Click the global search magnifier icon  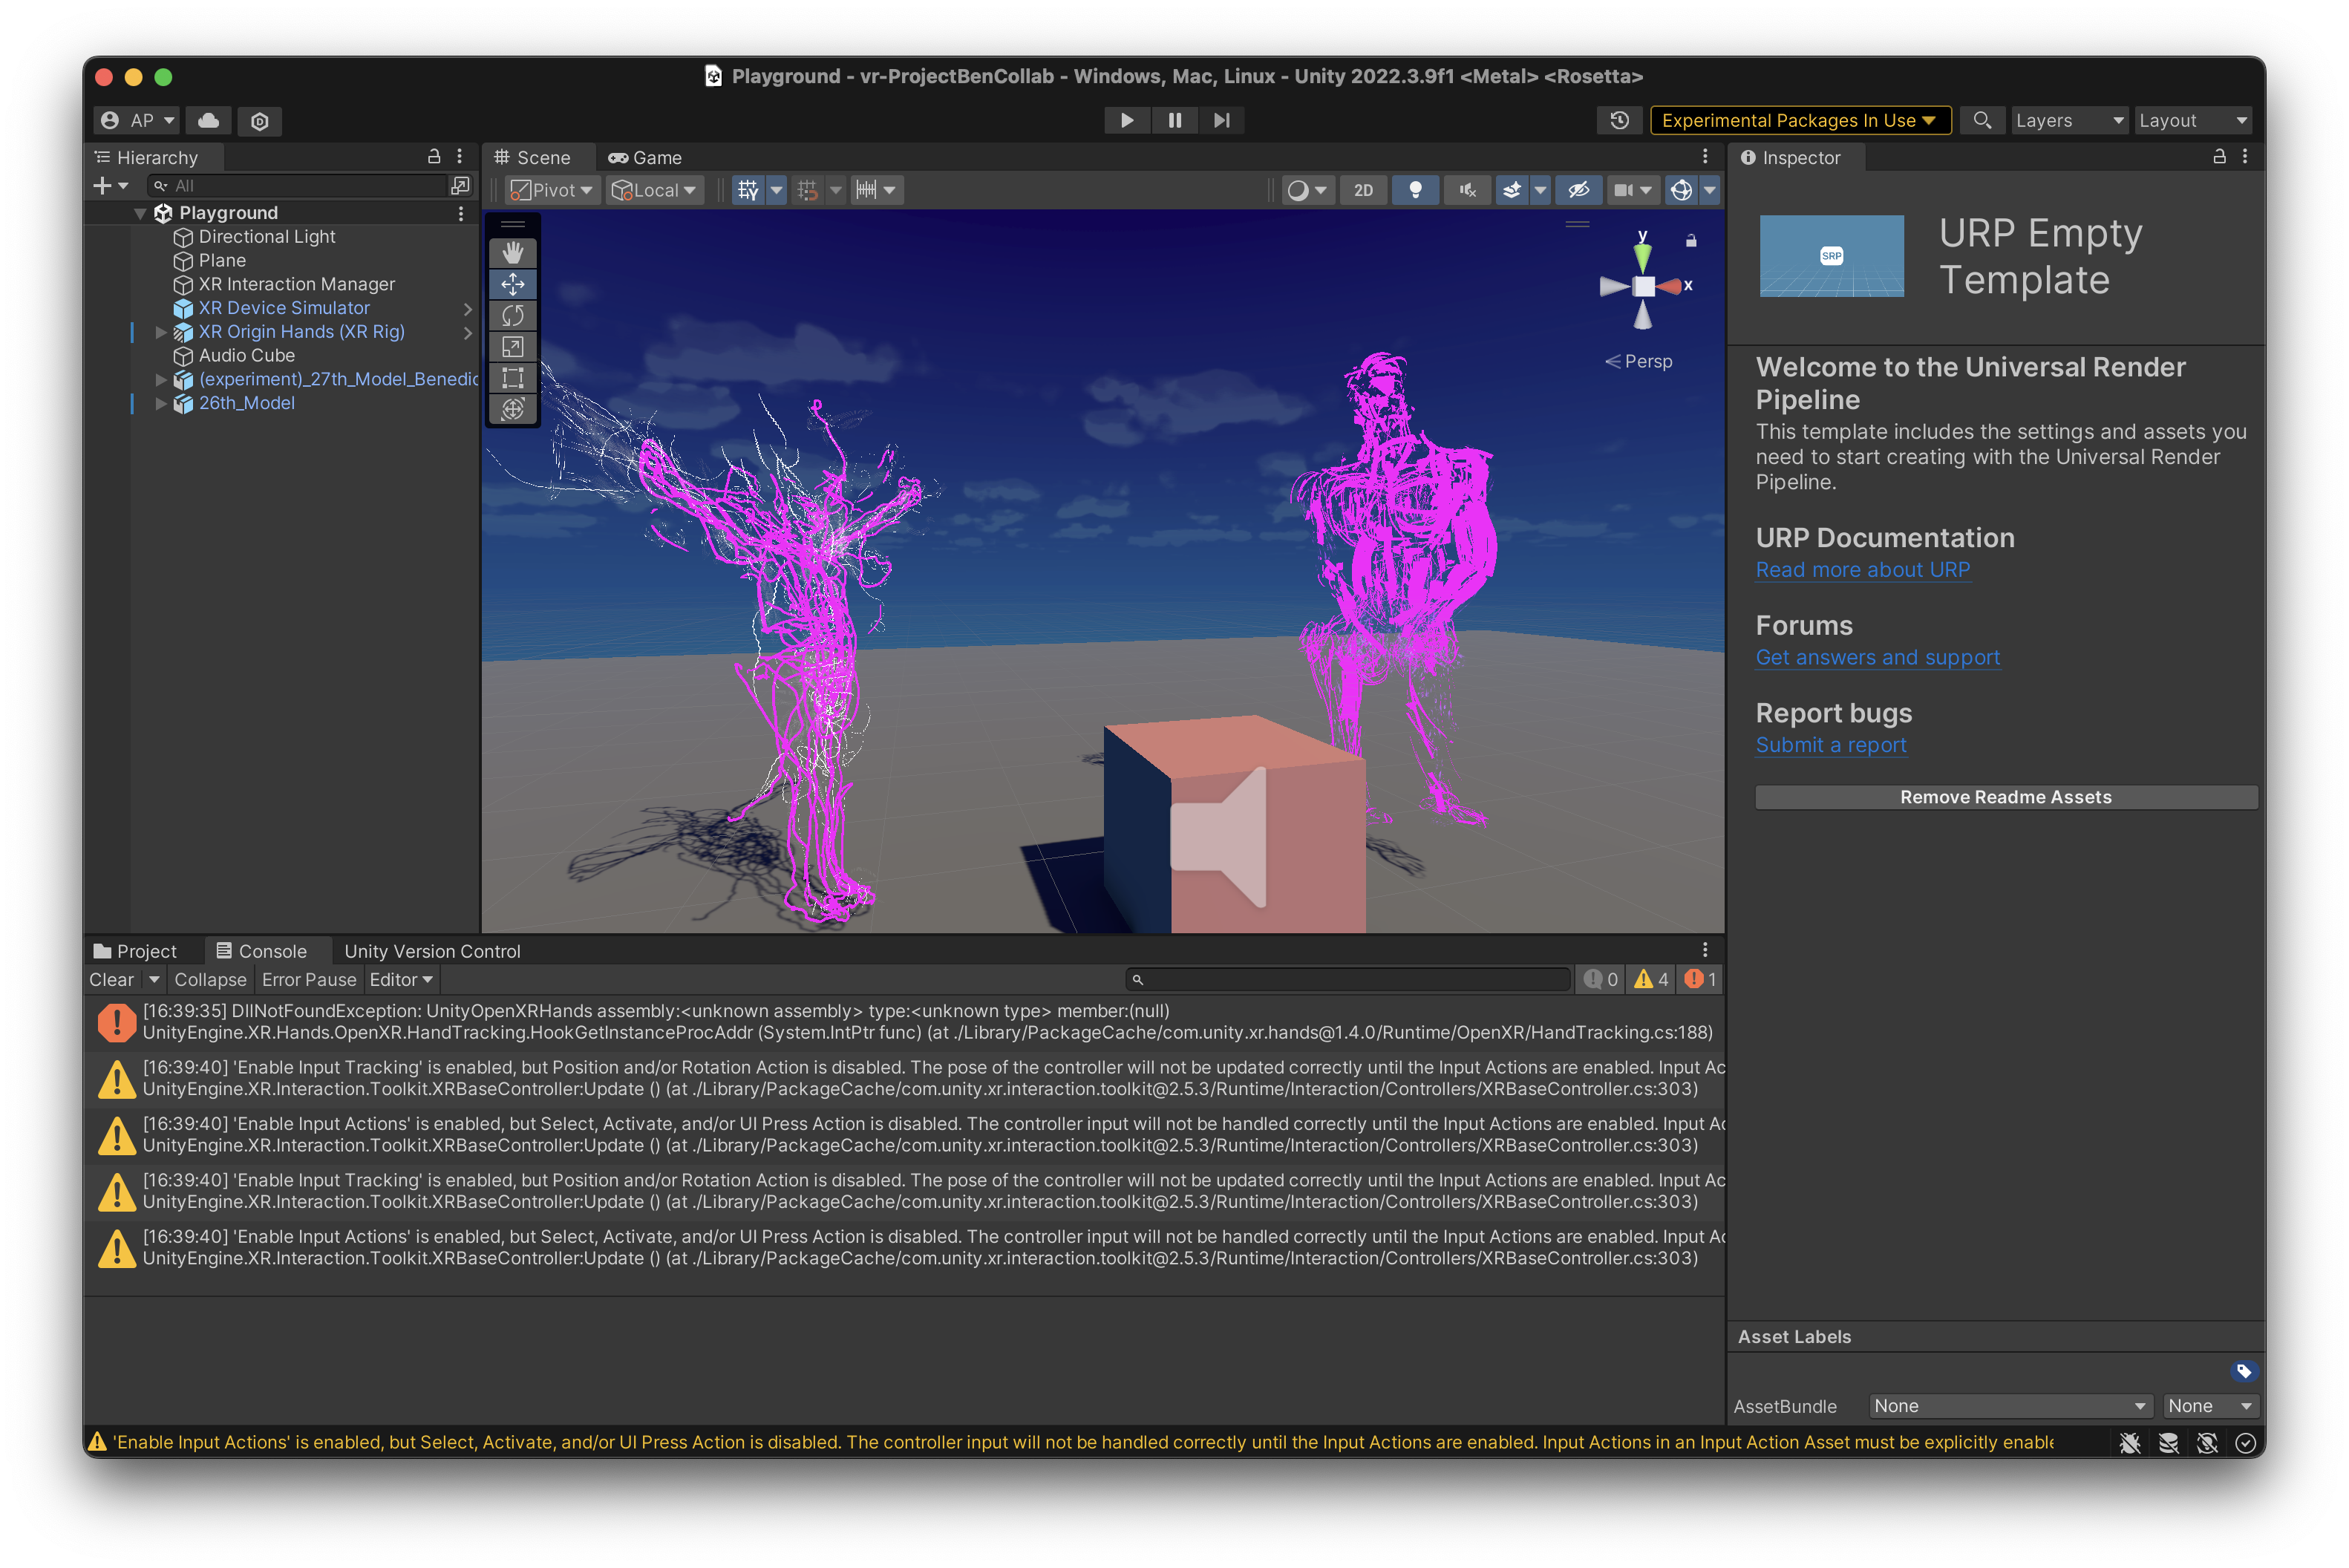click(x=1981, y=120)
